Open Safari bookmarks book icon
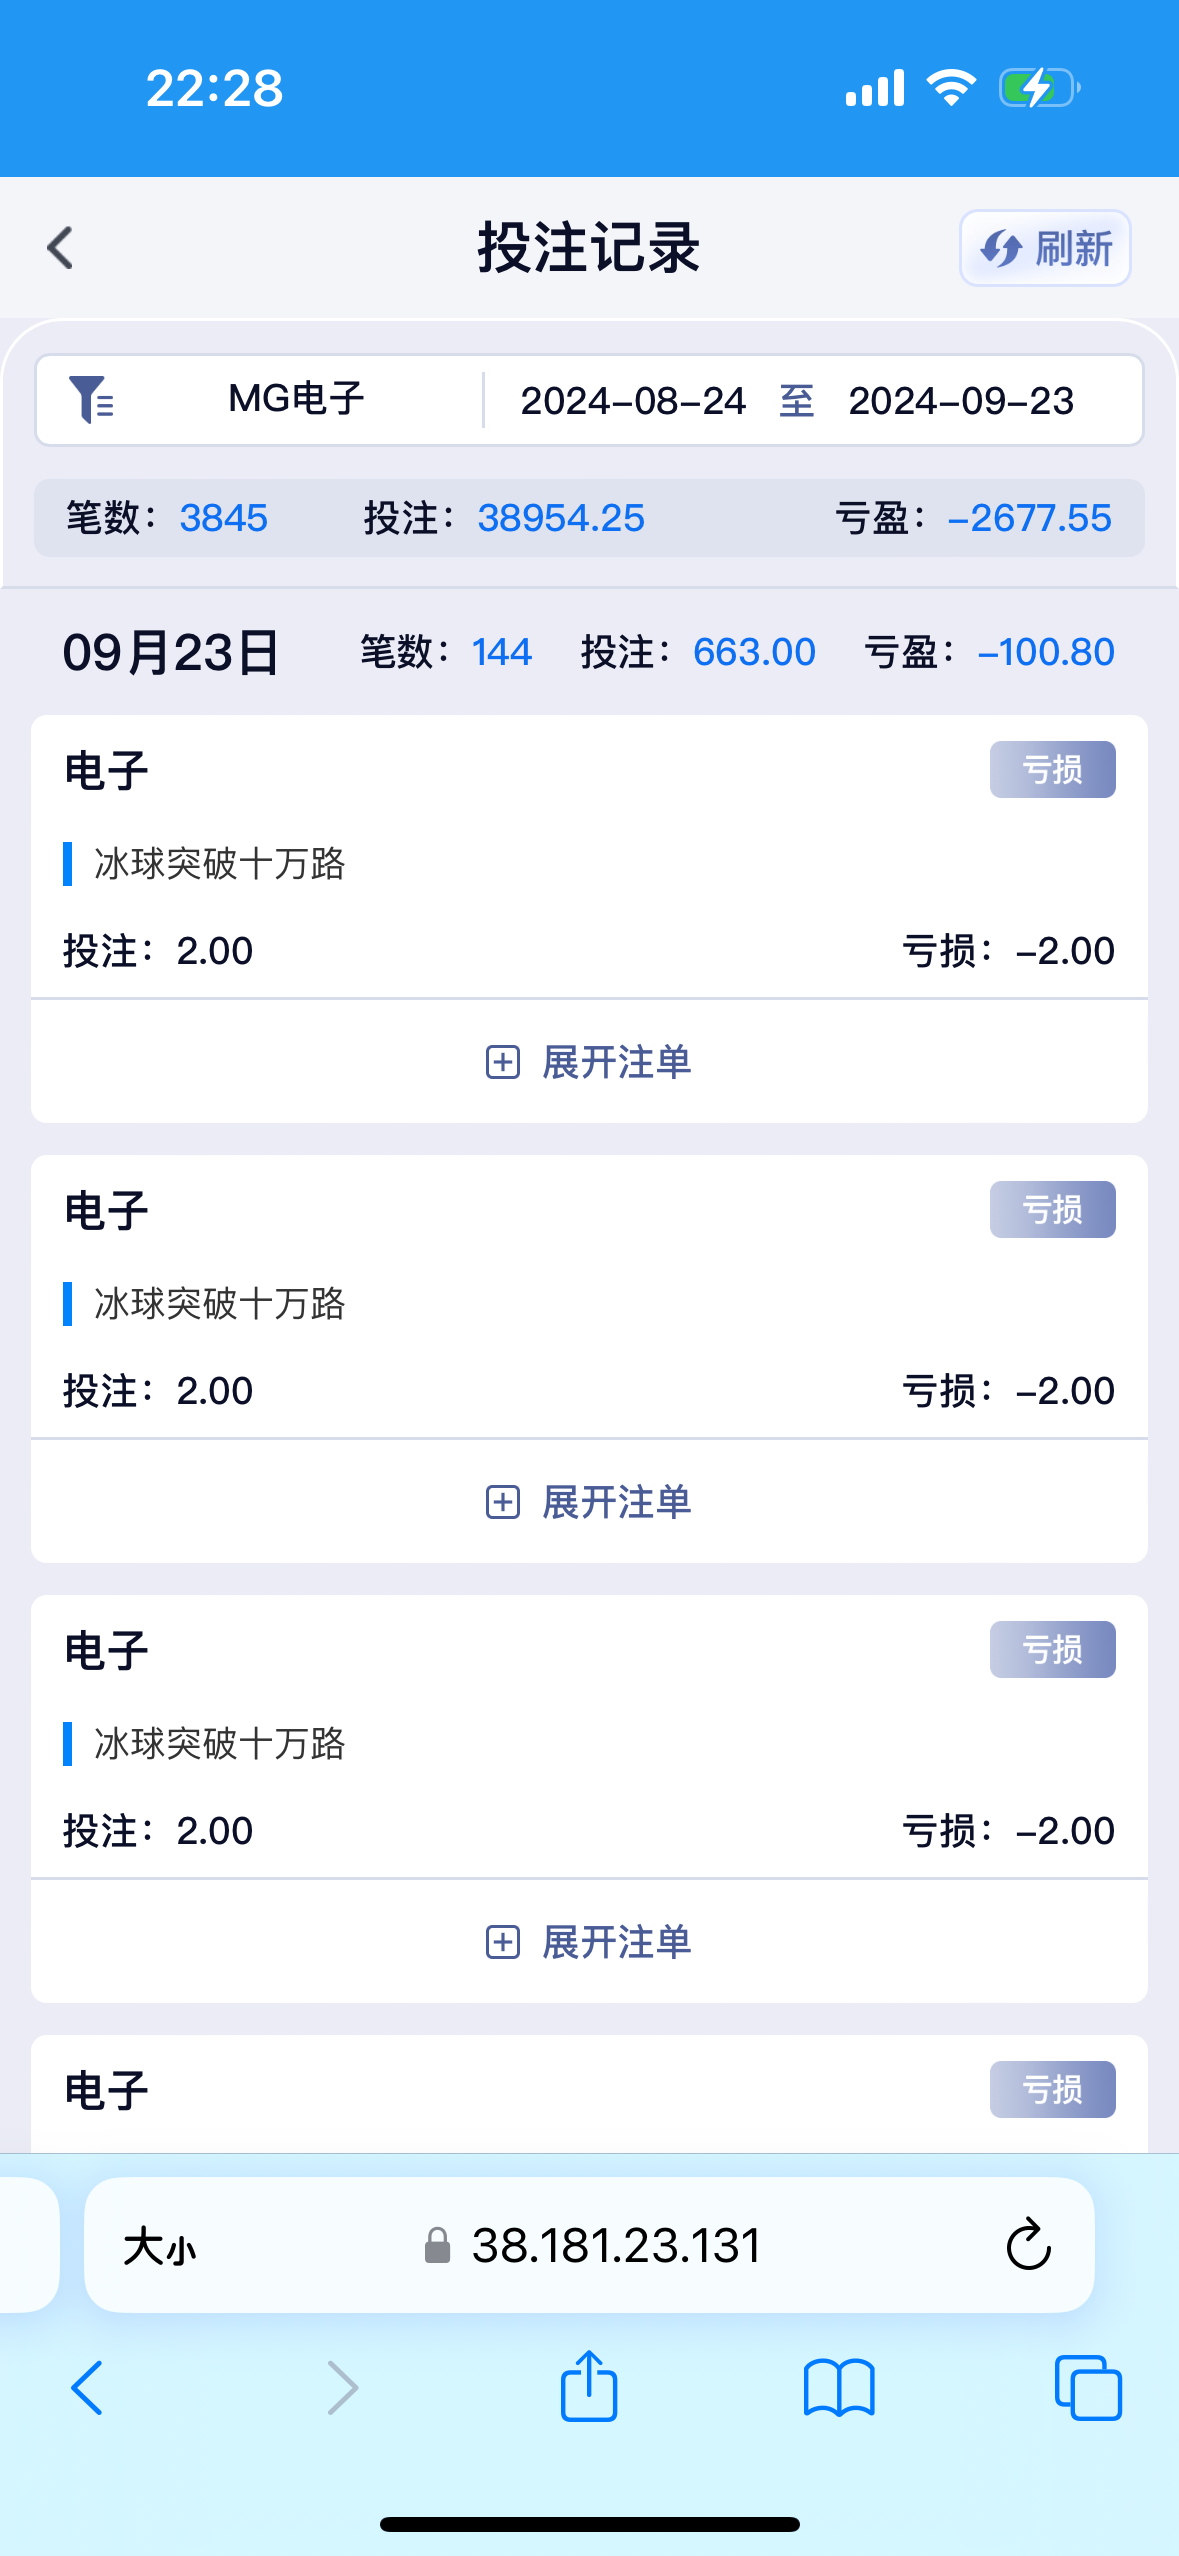The image size is (1179, 2556). click(x=839, y=2388)
